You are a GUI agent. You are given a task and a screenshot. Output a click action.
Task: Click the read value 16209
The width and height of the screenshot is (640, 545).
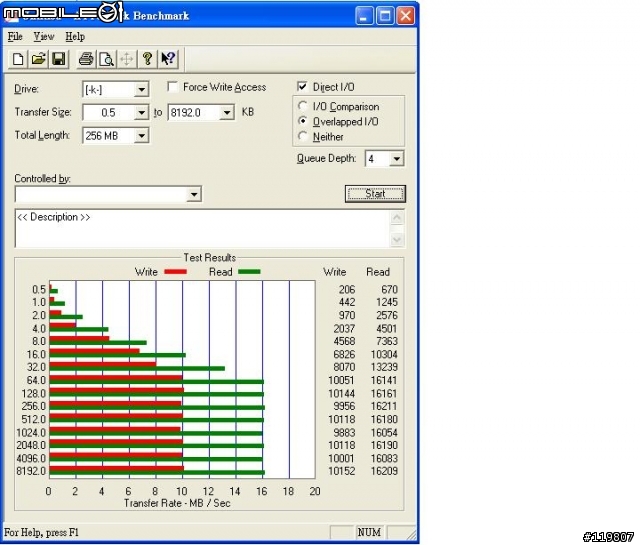coord(384,471)
